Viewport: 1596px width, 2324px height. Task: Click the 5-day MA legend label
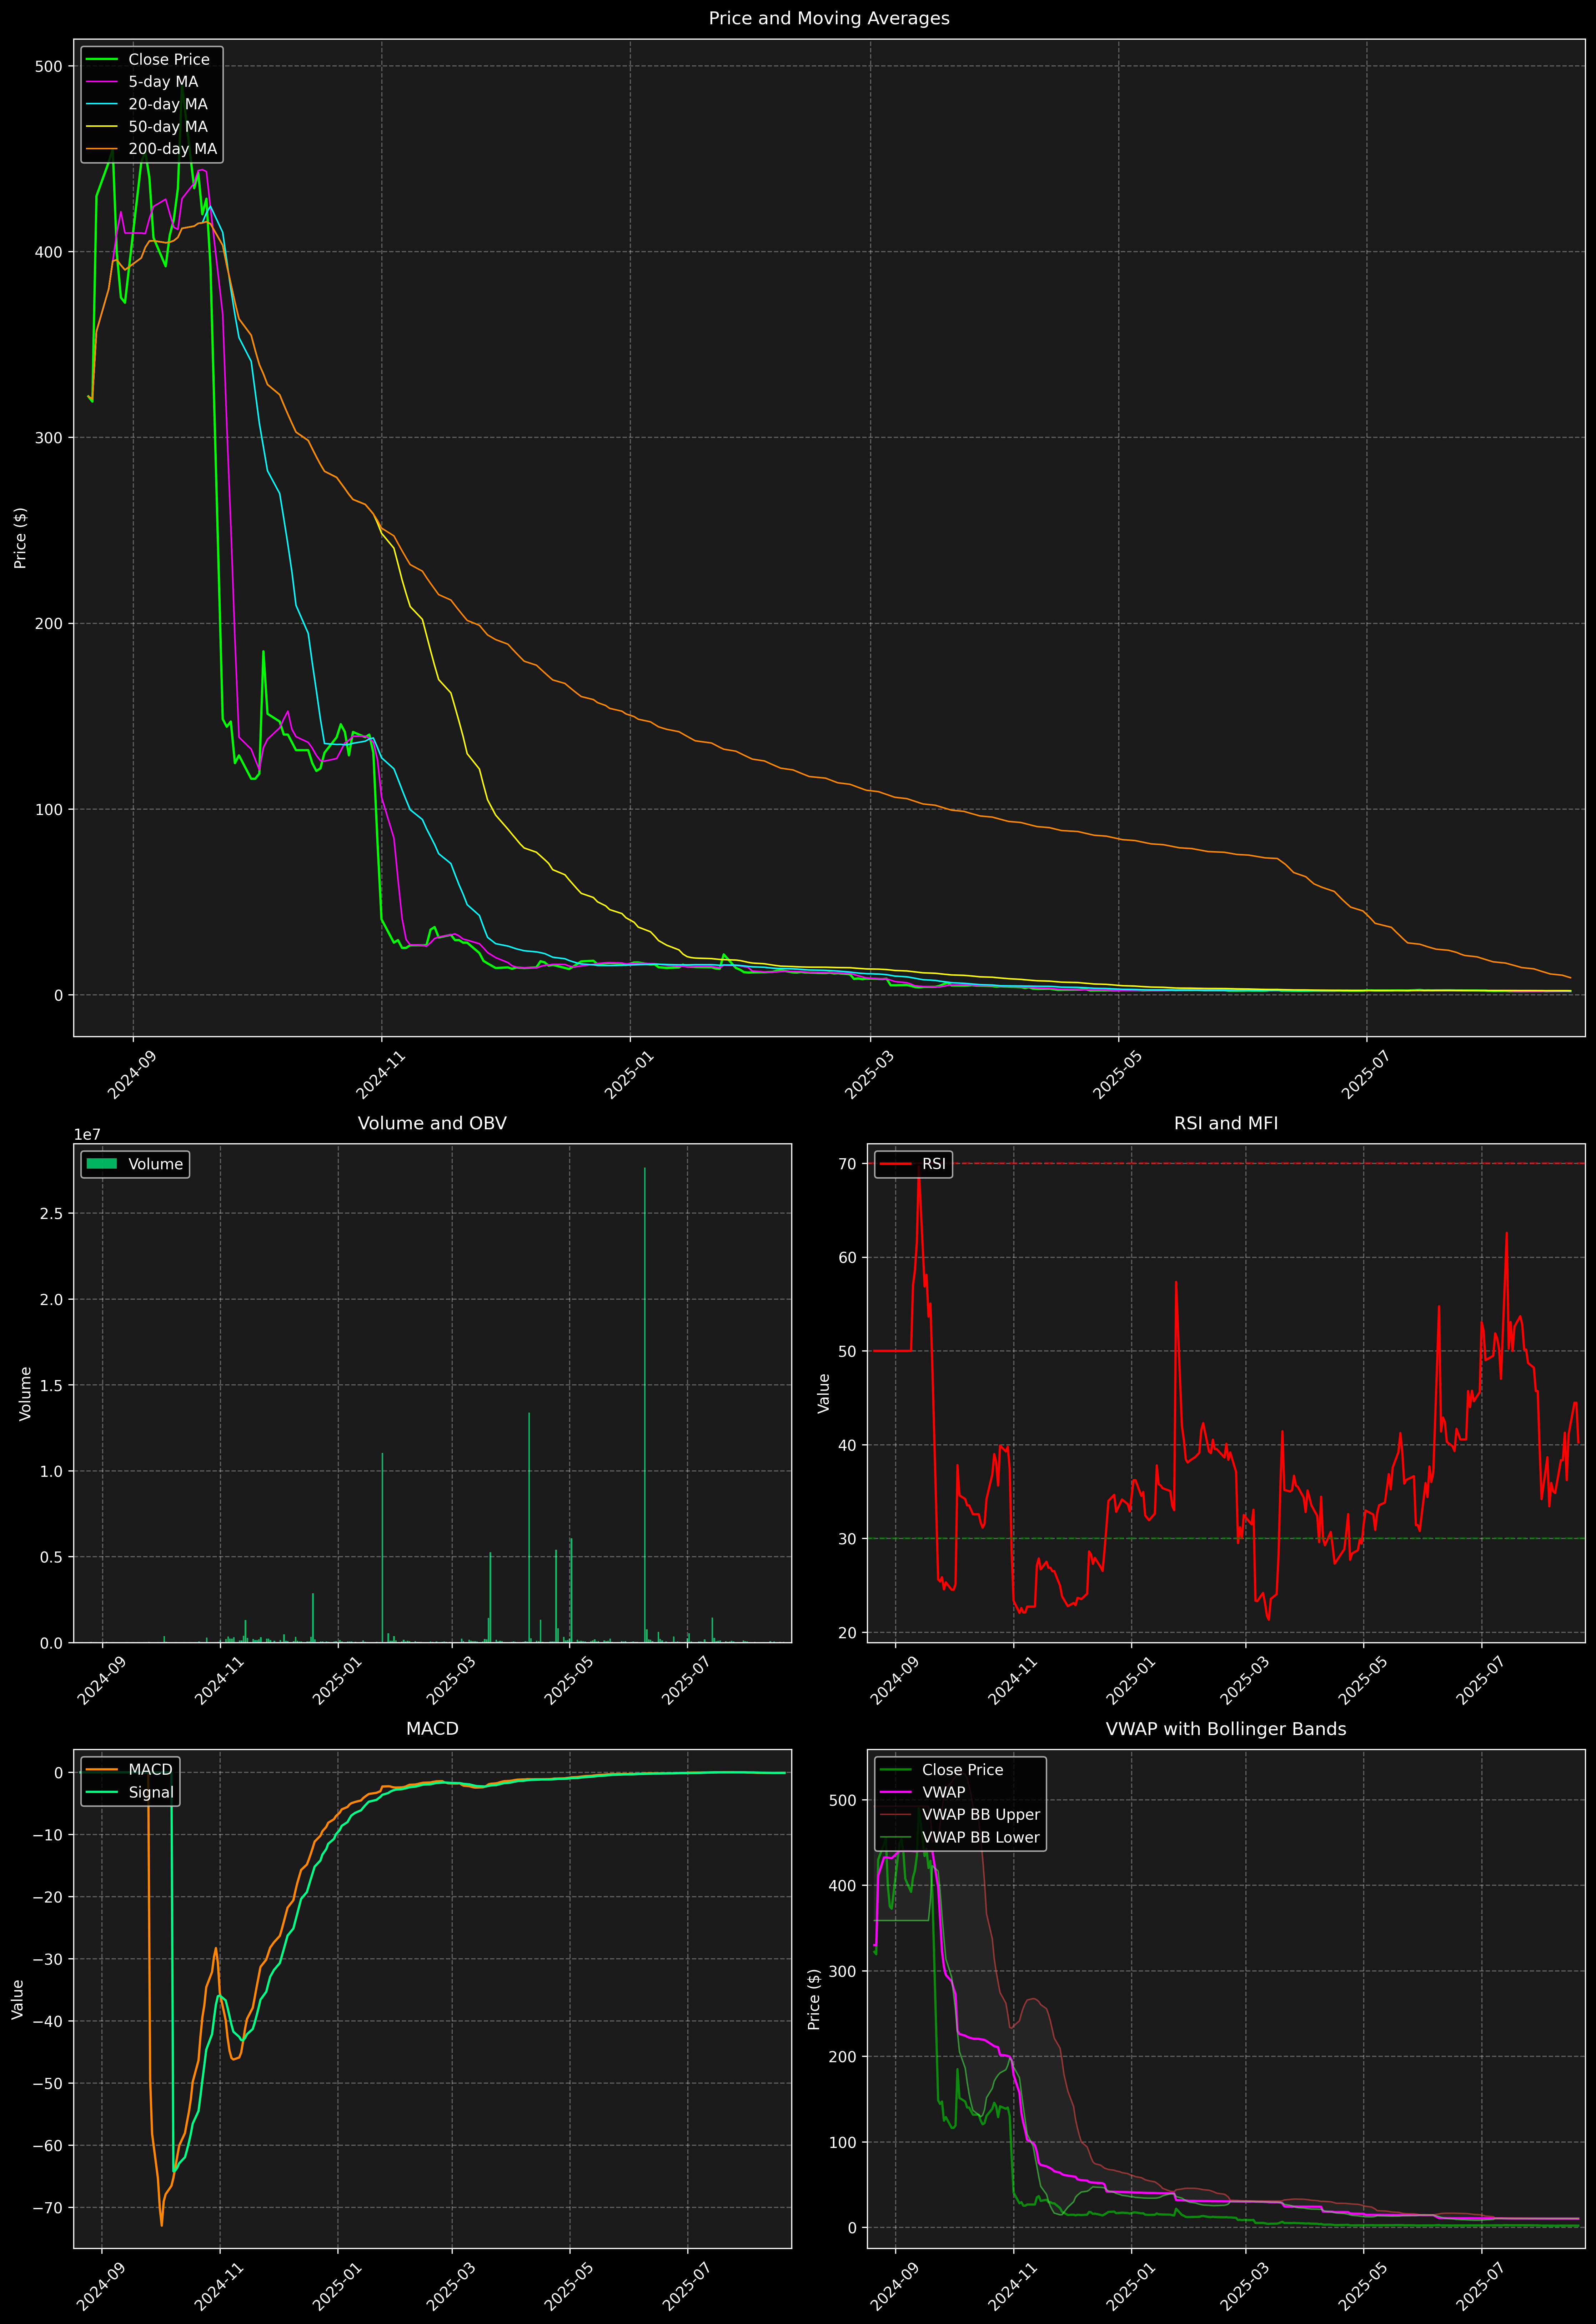163,82
